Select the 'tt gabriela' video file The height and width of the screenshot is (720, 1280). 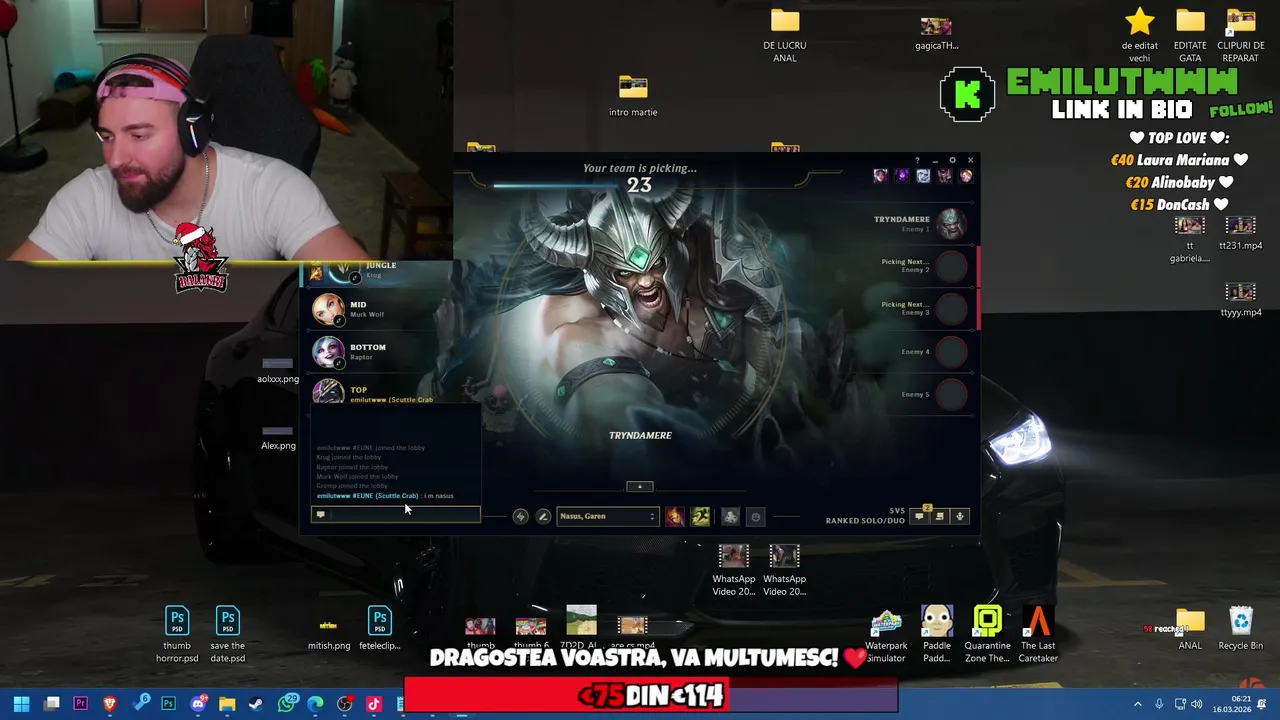click(1190, 240)
